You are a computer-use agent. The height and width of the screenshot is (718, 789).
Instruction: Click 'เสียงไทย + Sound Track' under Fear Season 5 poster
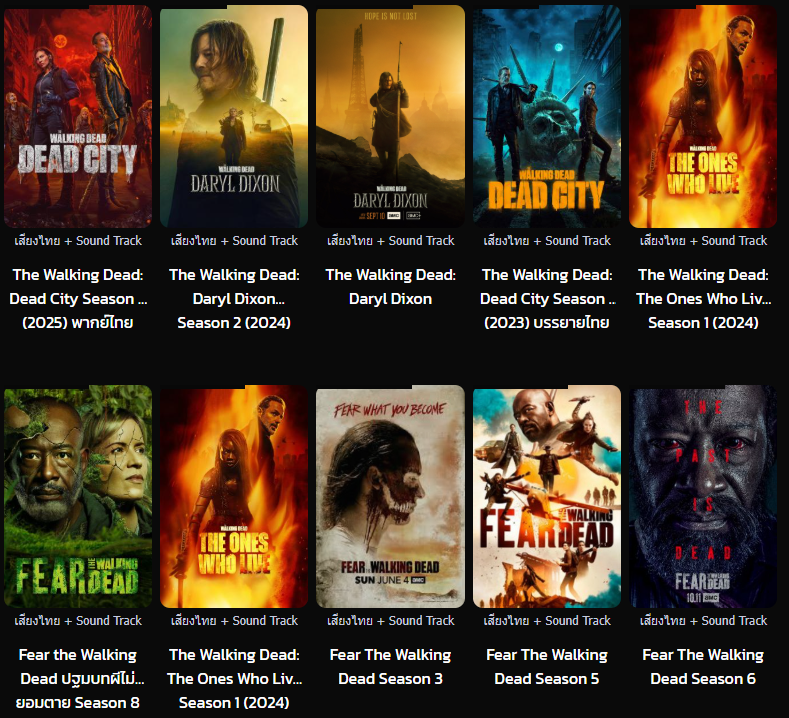coord(547,620)
